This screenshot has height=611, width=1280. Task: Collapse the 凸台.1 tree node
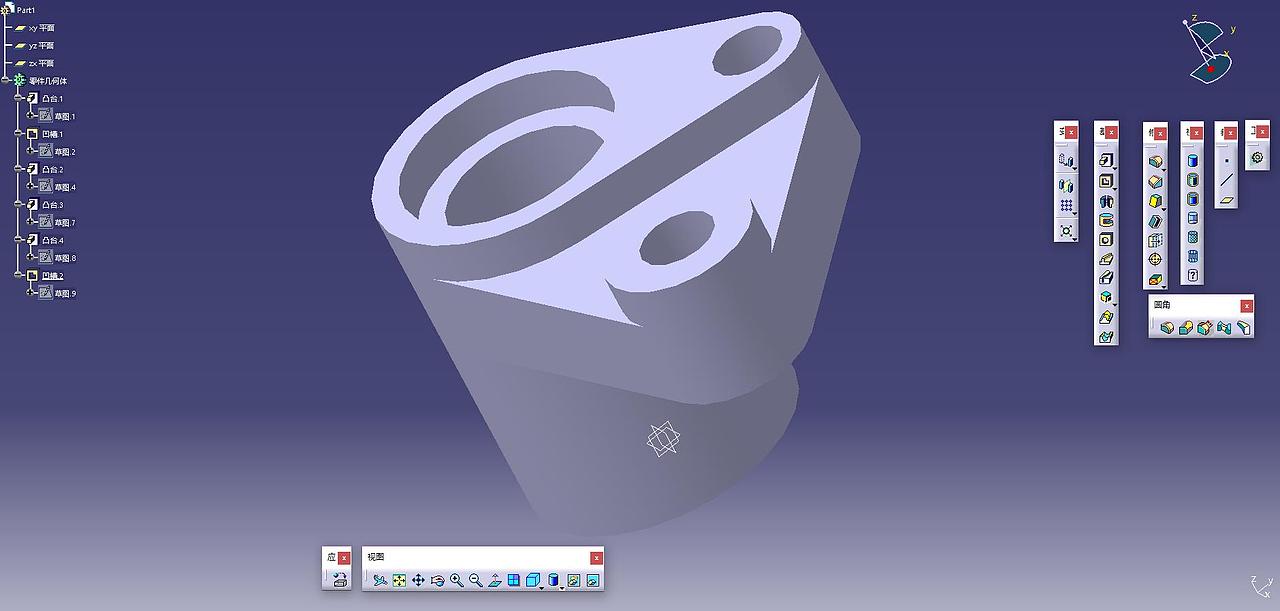click(19, 98)
